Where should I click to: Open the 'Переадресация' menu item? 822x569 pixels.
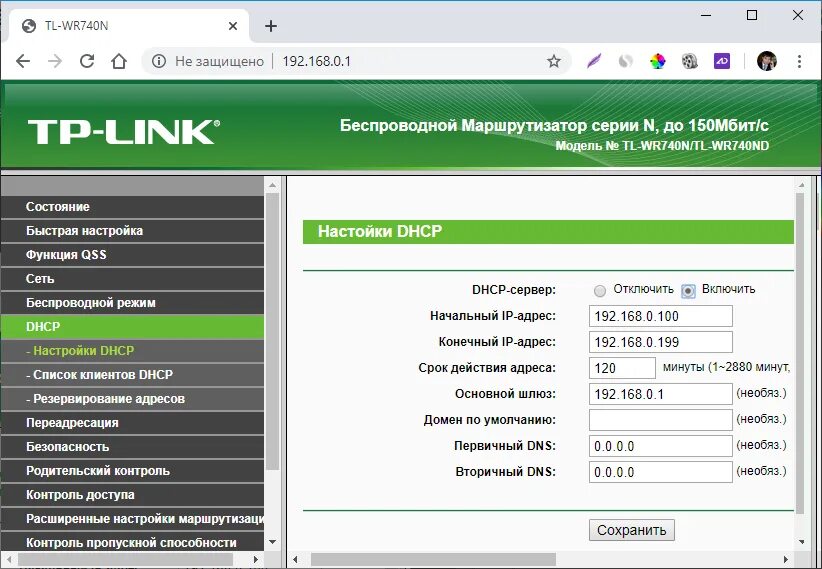pyautogui.click(x=132, y=423)
